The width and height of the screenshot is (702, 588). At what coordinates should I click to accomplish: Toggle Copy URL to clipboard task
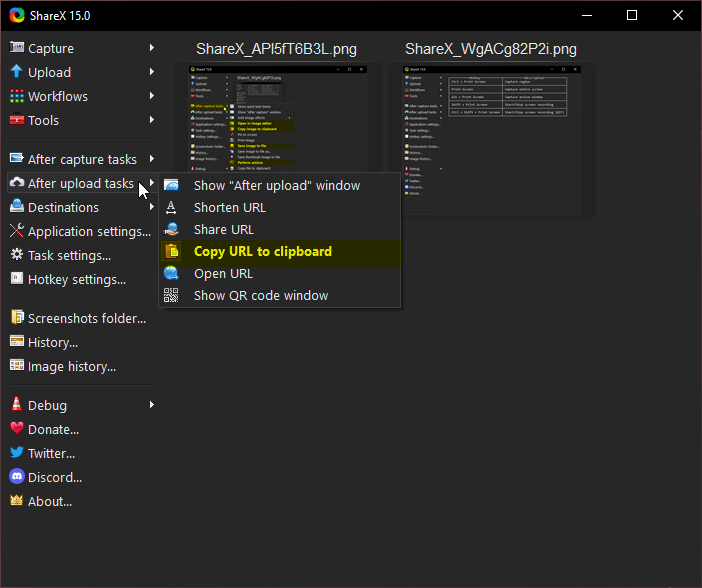pyautogui.click(x=262, y=251)
